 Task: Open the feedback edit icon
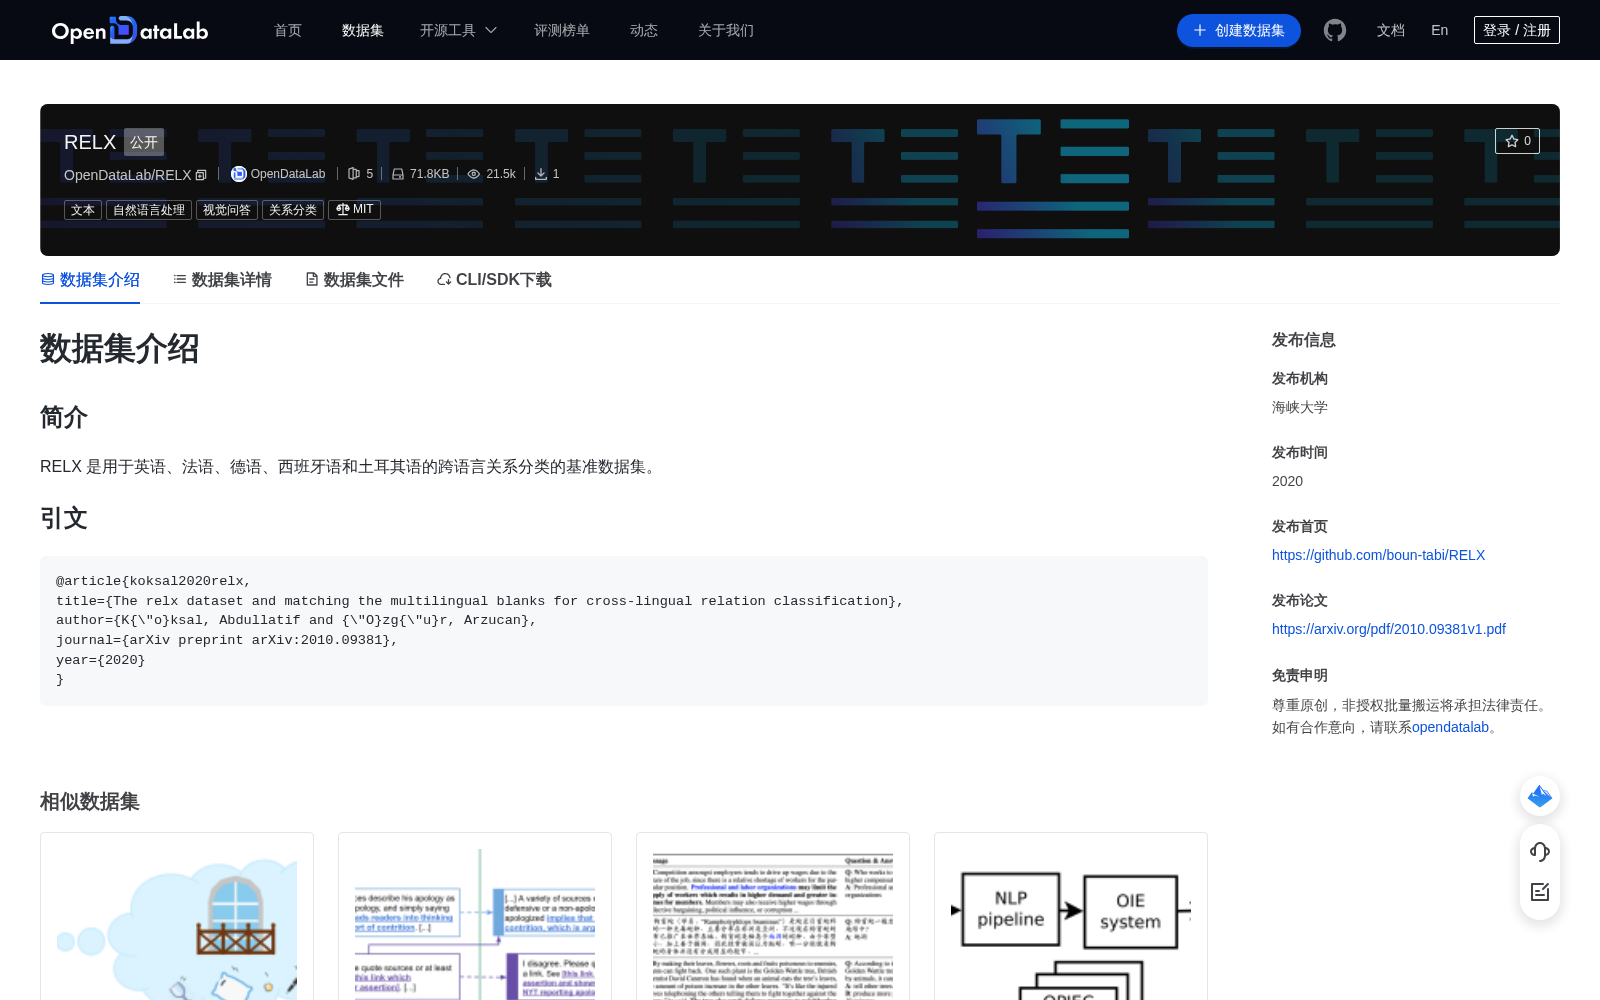[x=1540, y=892]
